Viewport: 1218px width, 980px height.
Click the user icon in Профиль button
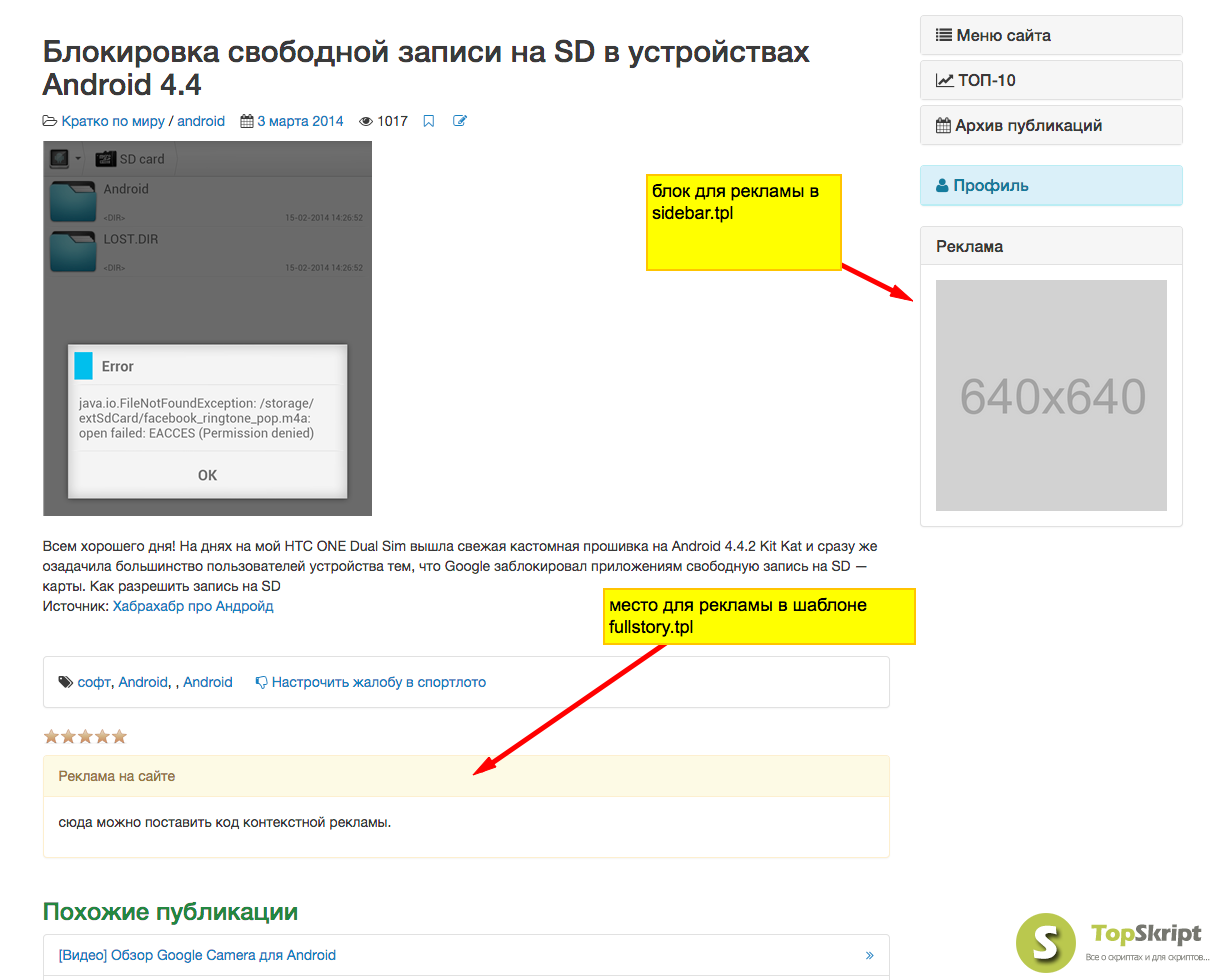(942, 185)
